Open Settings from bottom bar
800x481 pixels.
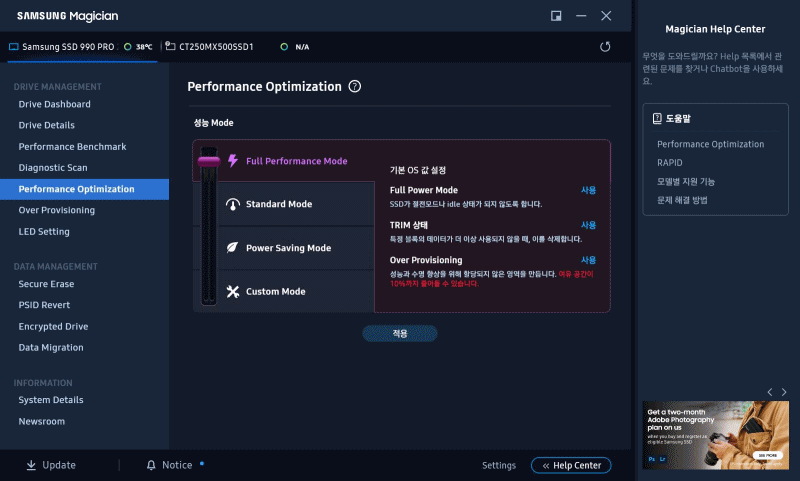(x=499, y=465)
